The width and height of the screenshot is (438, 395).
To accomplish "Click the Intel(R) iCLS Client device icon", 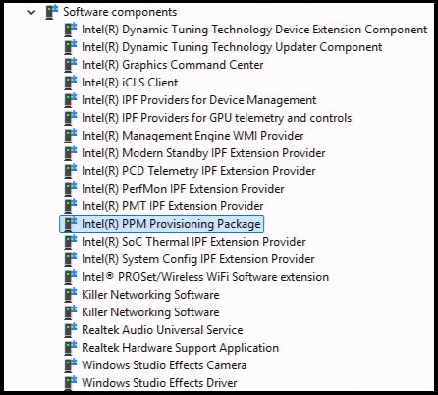I will point(71,82).
